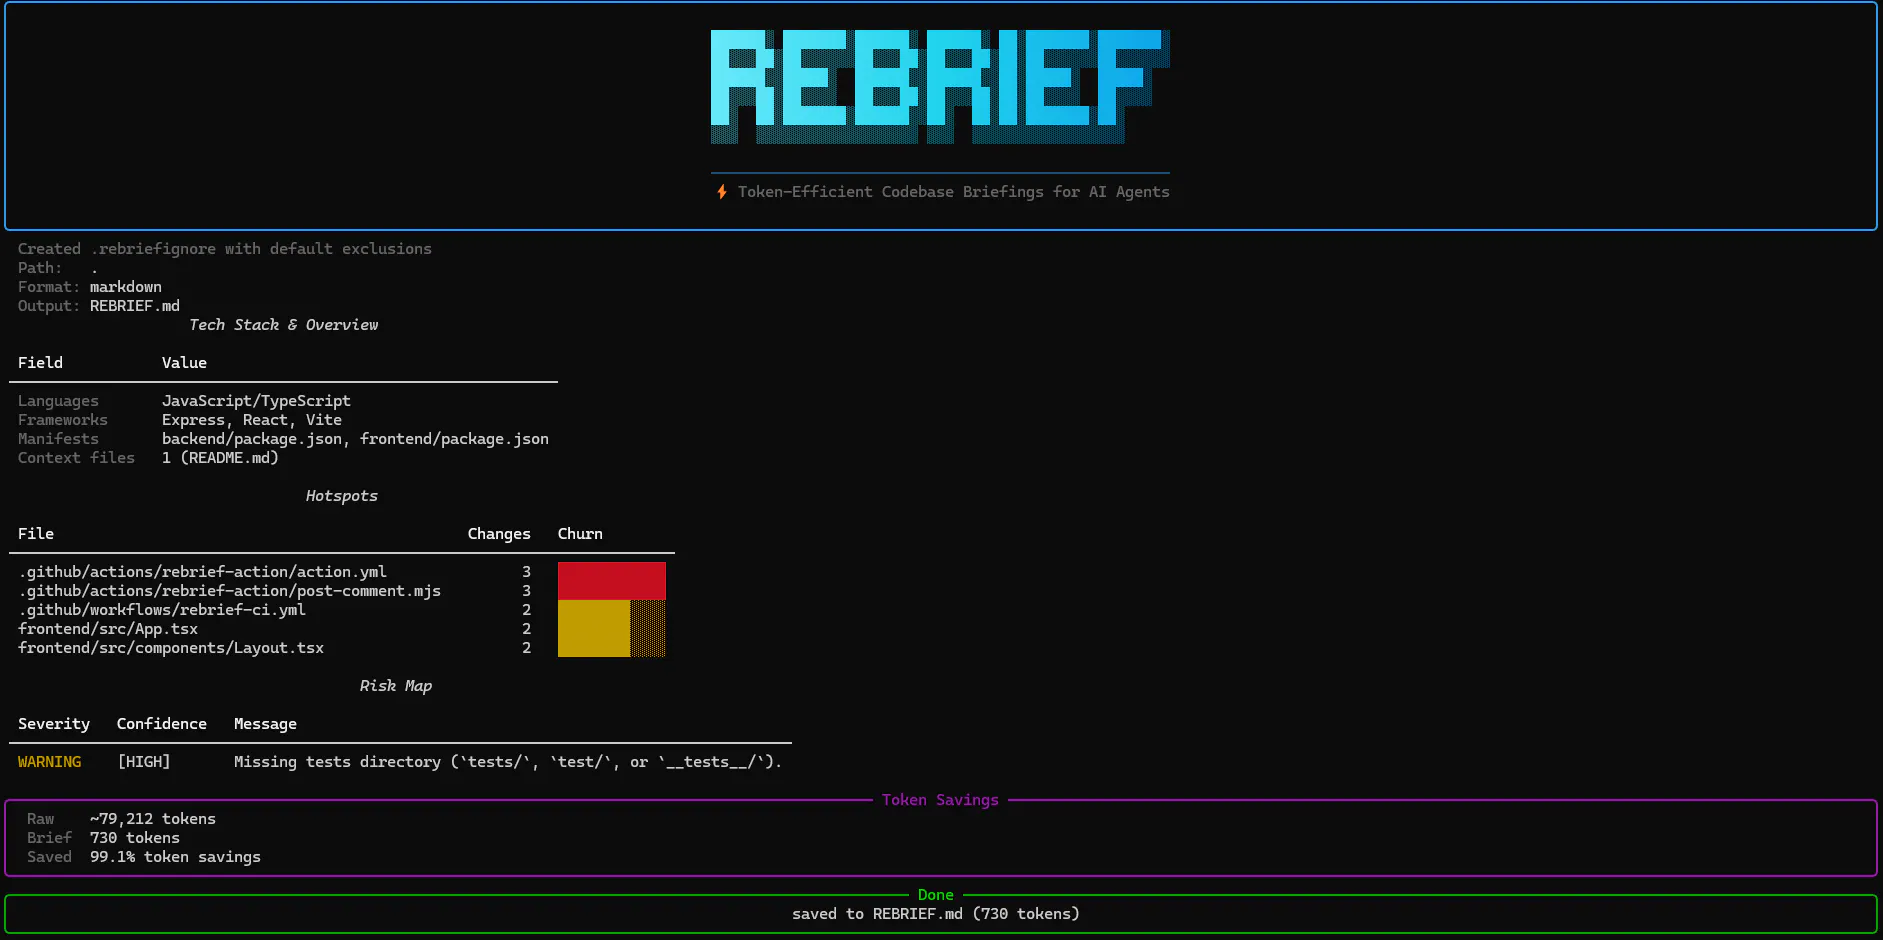Viewport: 1883px width, 940px height.
Task: Click the 'Languages' field label
Action: (58, 401)
